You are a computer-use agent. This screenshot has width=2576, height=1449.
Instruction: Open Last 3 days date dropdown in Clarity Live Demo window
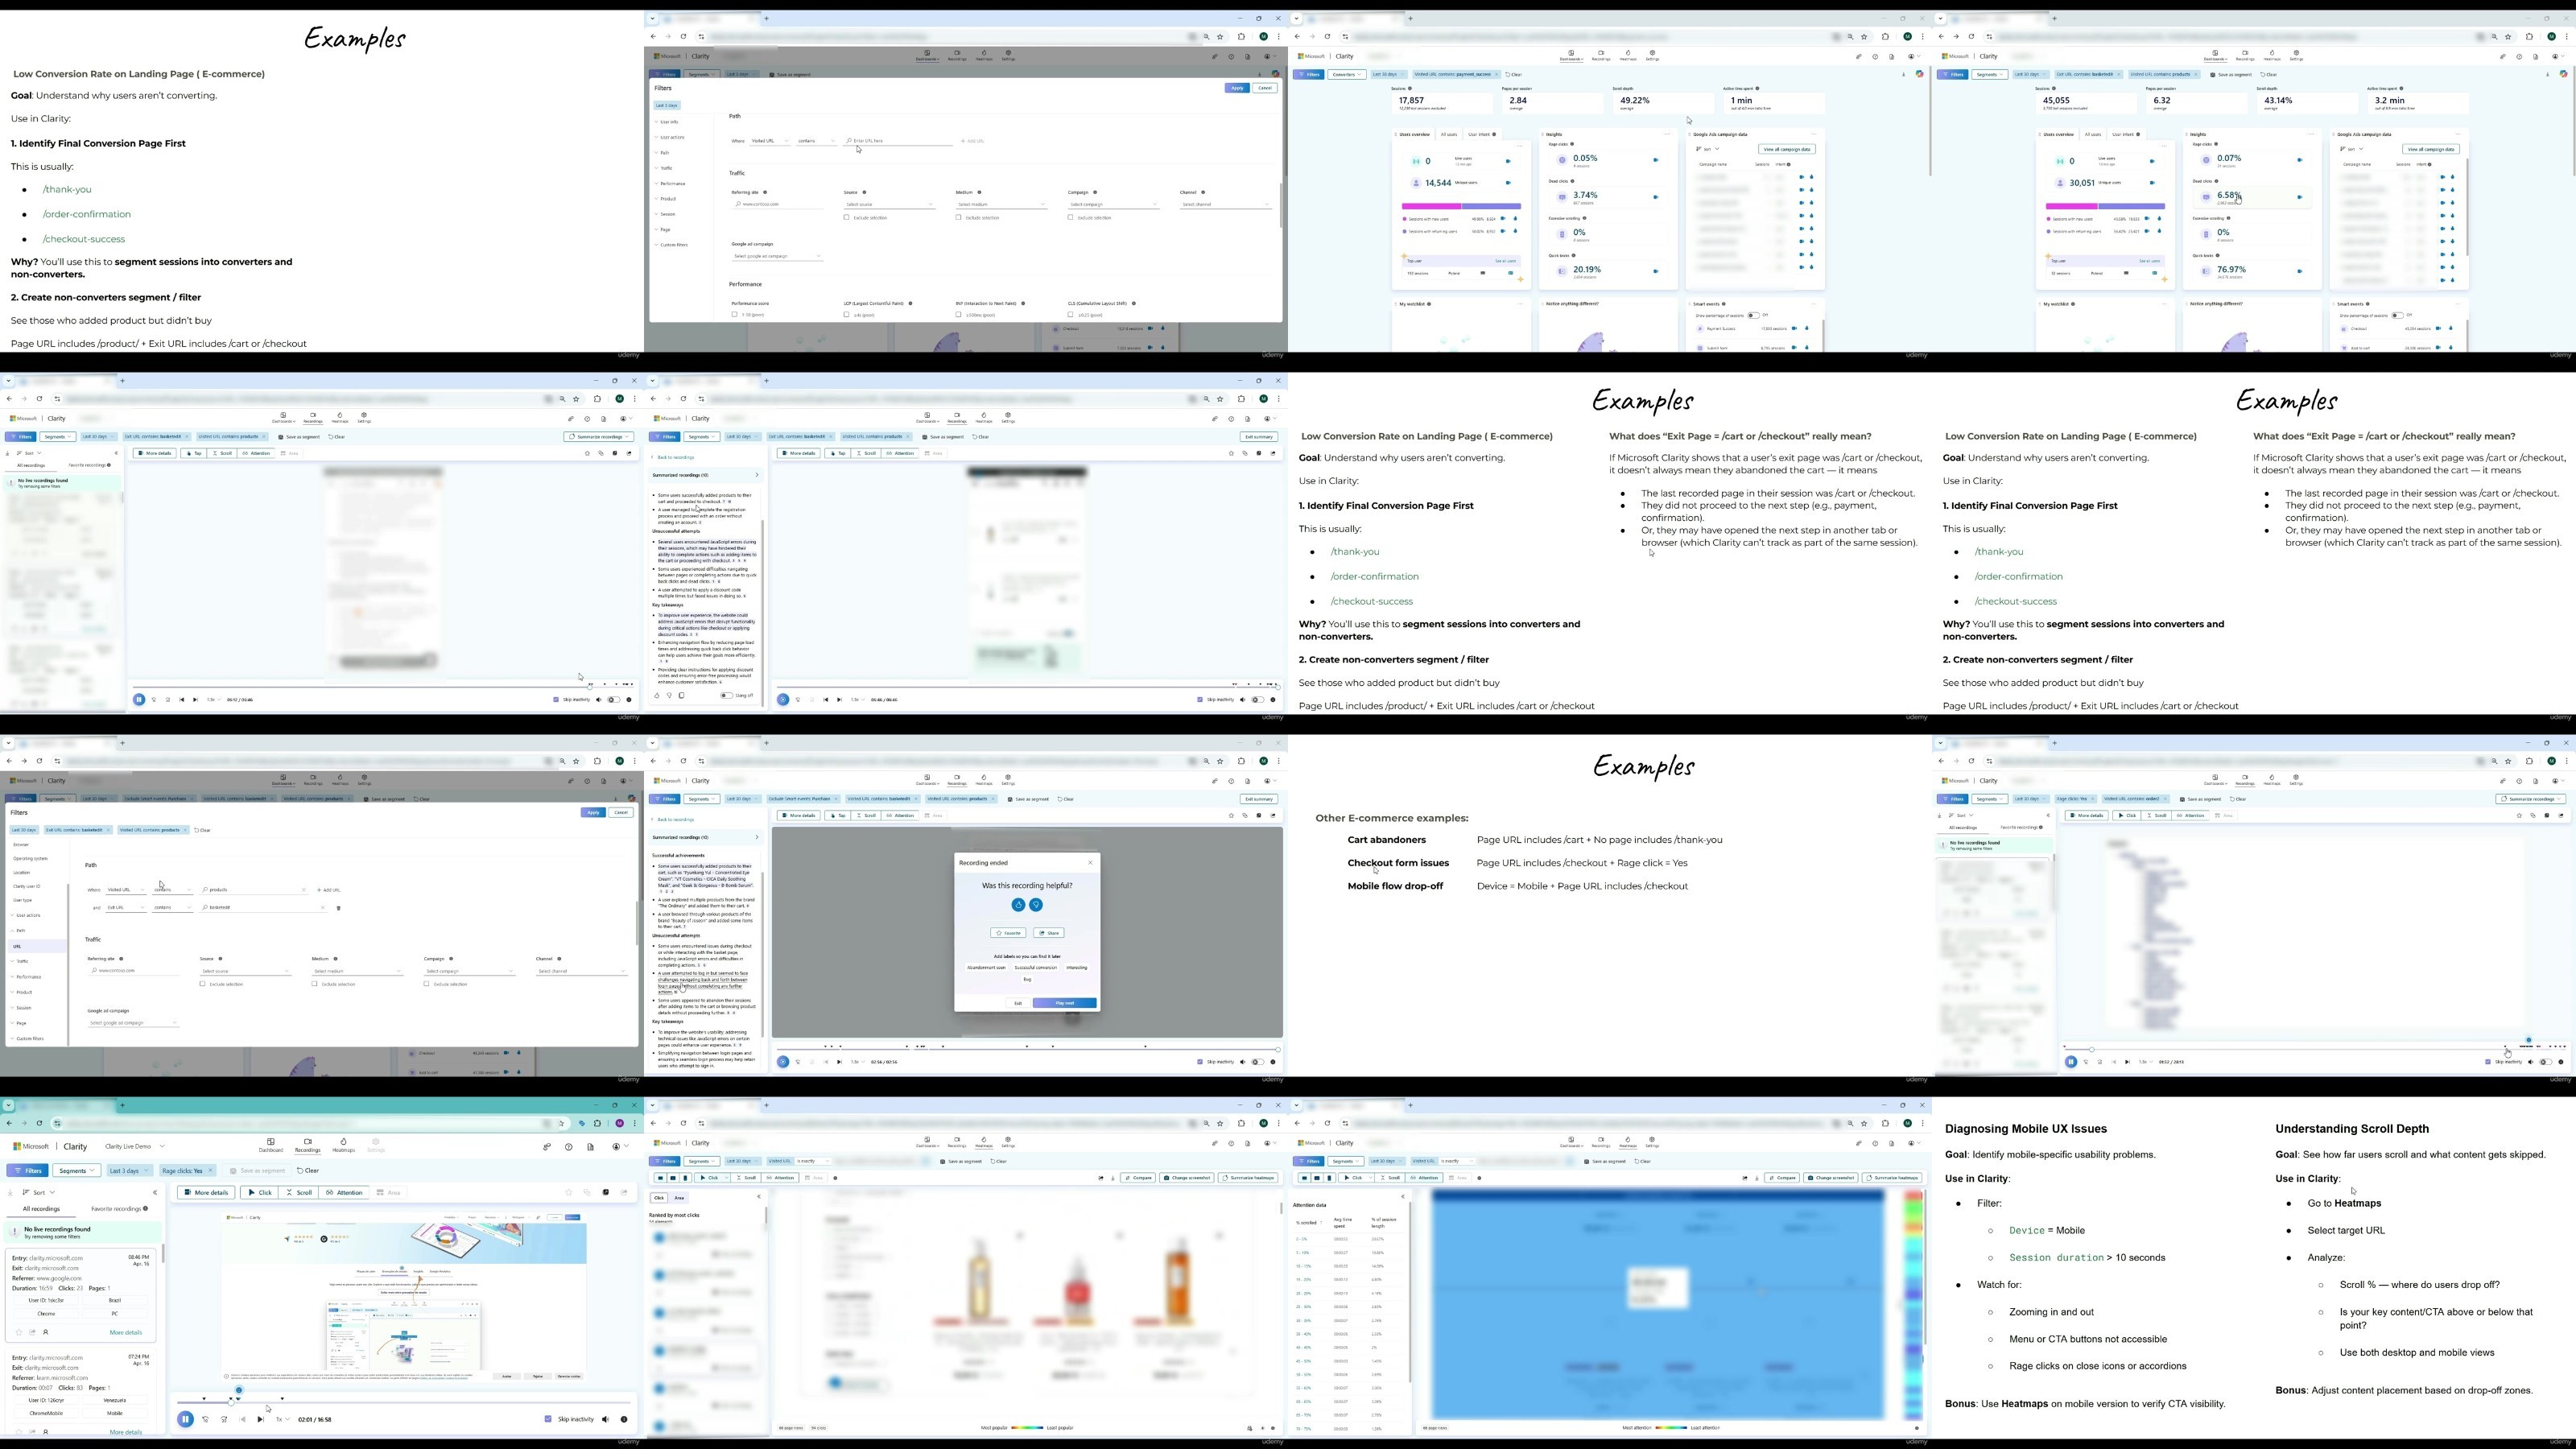click(x=129, y=1171)
